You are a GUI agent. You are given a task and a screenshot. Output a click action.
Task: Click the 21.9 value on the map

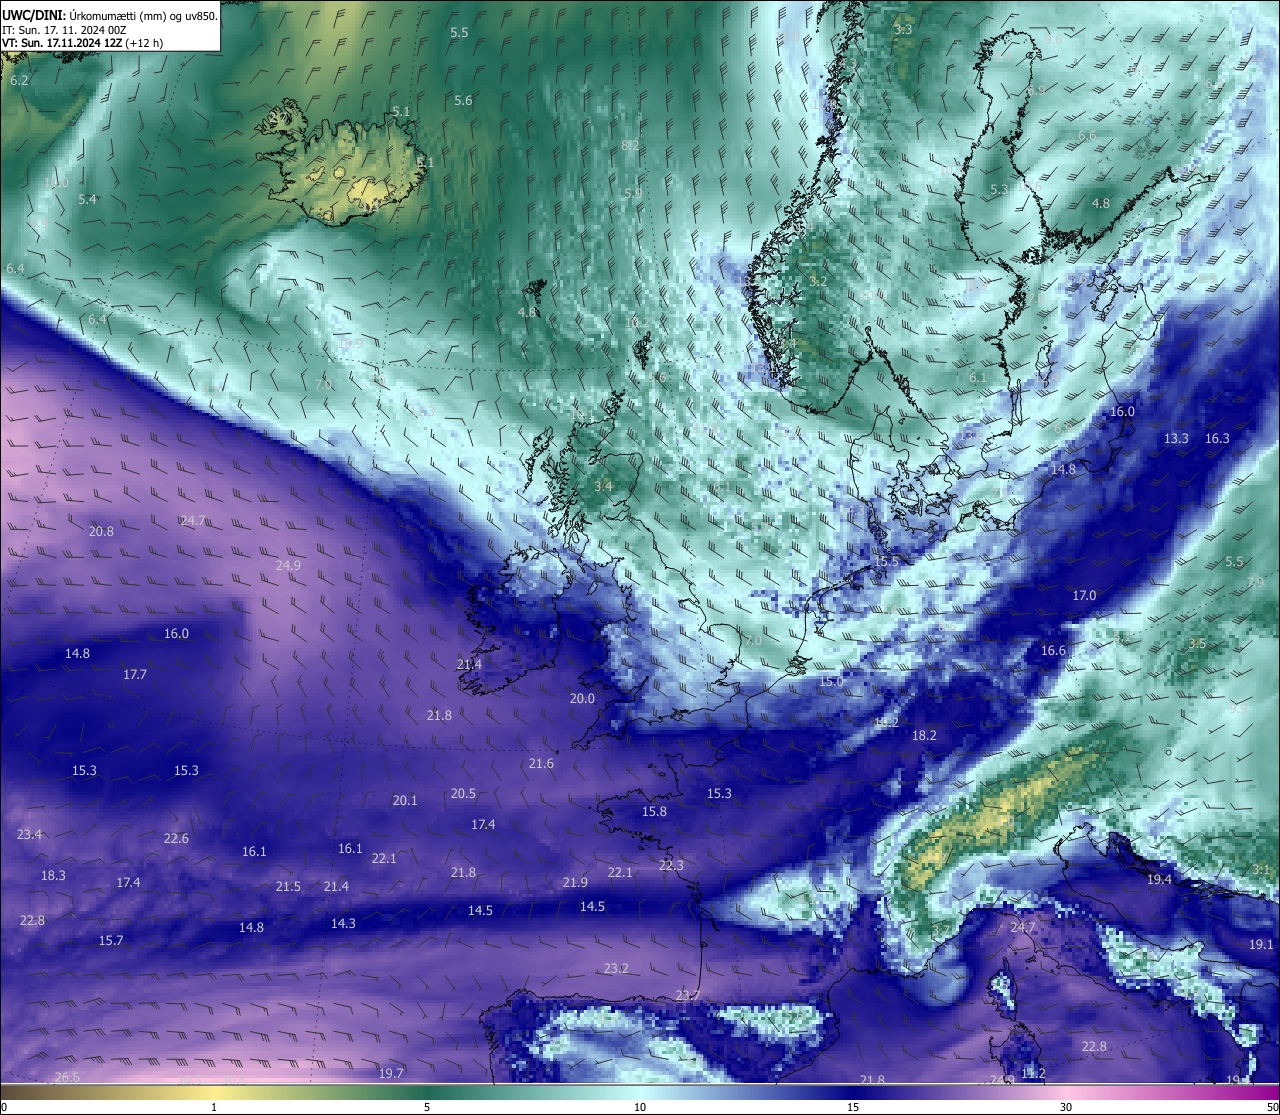pyautogui.click(x=575, y=882)
